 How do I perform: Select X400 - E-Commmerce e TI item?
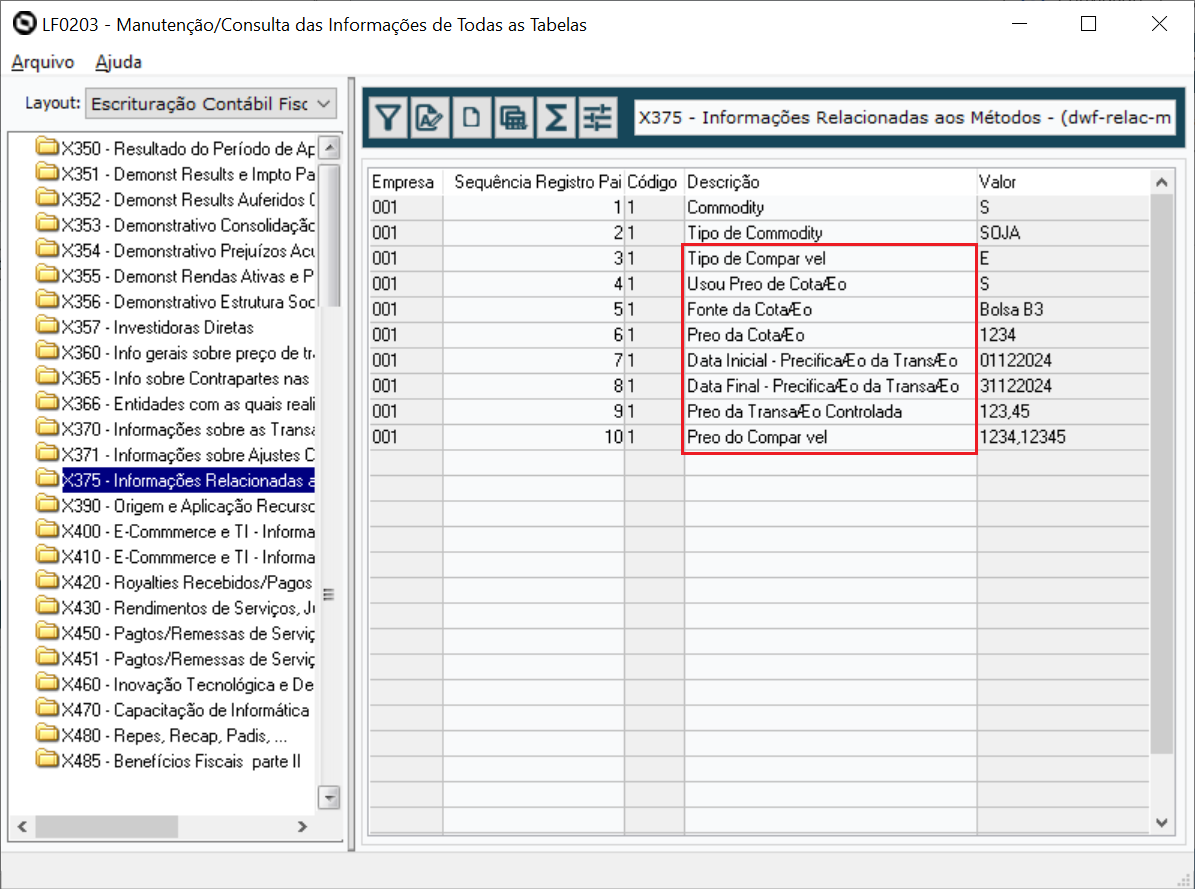click(187, 531)
